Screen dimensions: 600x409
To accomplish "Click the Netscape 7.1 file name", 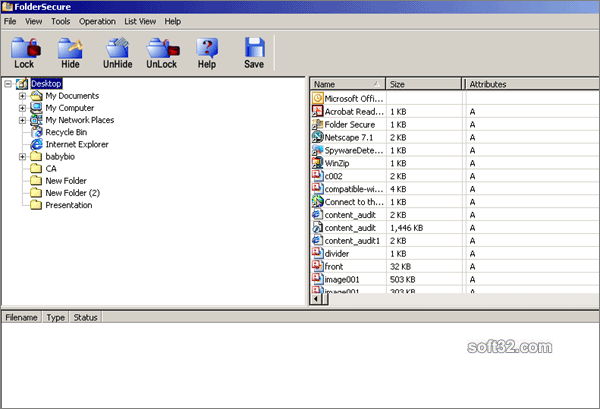I will (349, 137).
